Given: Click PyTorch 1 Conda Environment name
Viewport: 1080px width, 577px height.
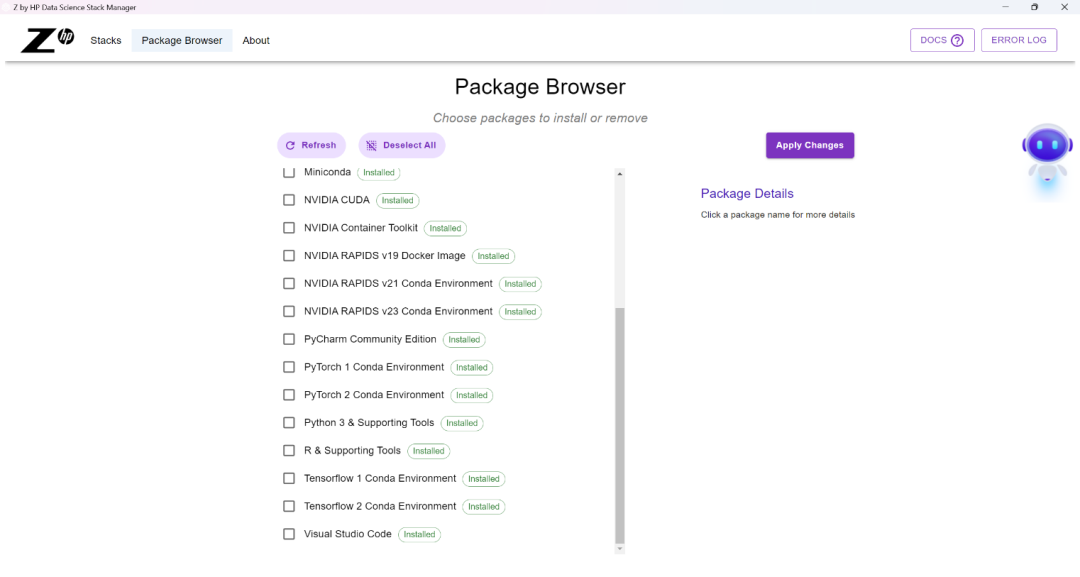Looking at the screenshot, I should (374, 367).
